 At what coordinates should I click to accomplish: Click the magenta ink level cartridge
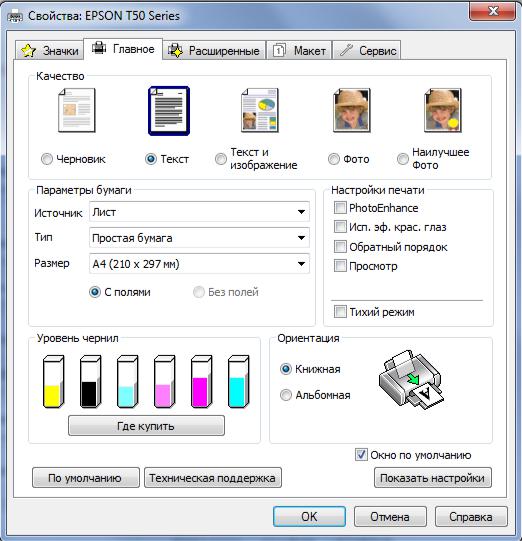coord(201,382)
